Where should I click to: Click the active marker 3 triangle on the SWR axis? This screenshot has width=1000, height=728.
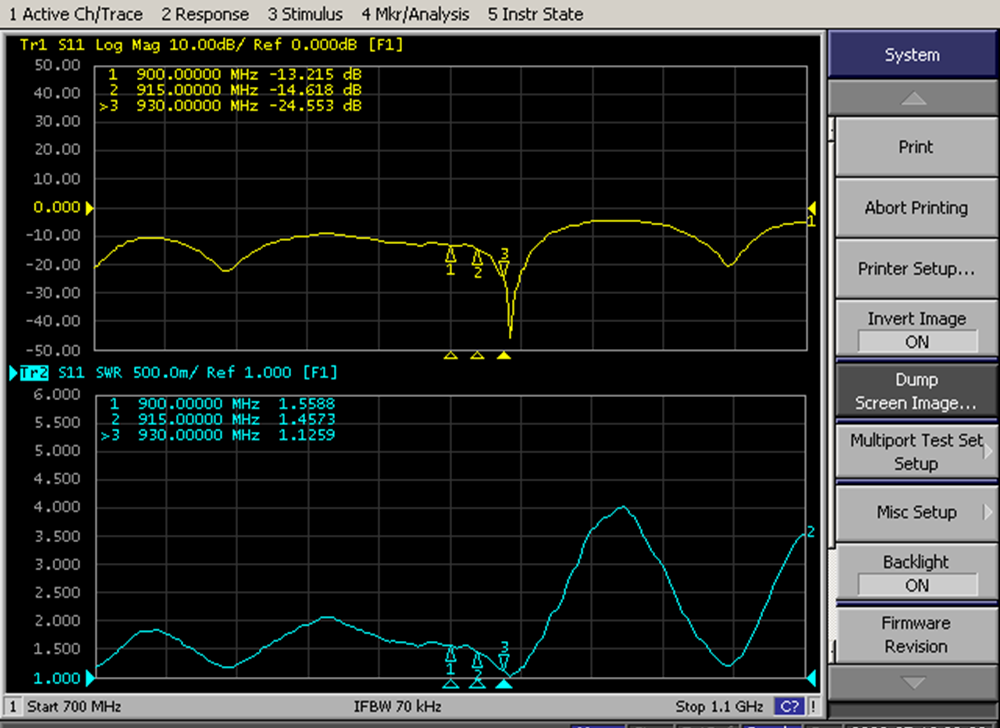point(504,684)
